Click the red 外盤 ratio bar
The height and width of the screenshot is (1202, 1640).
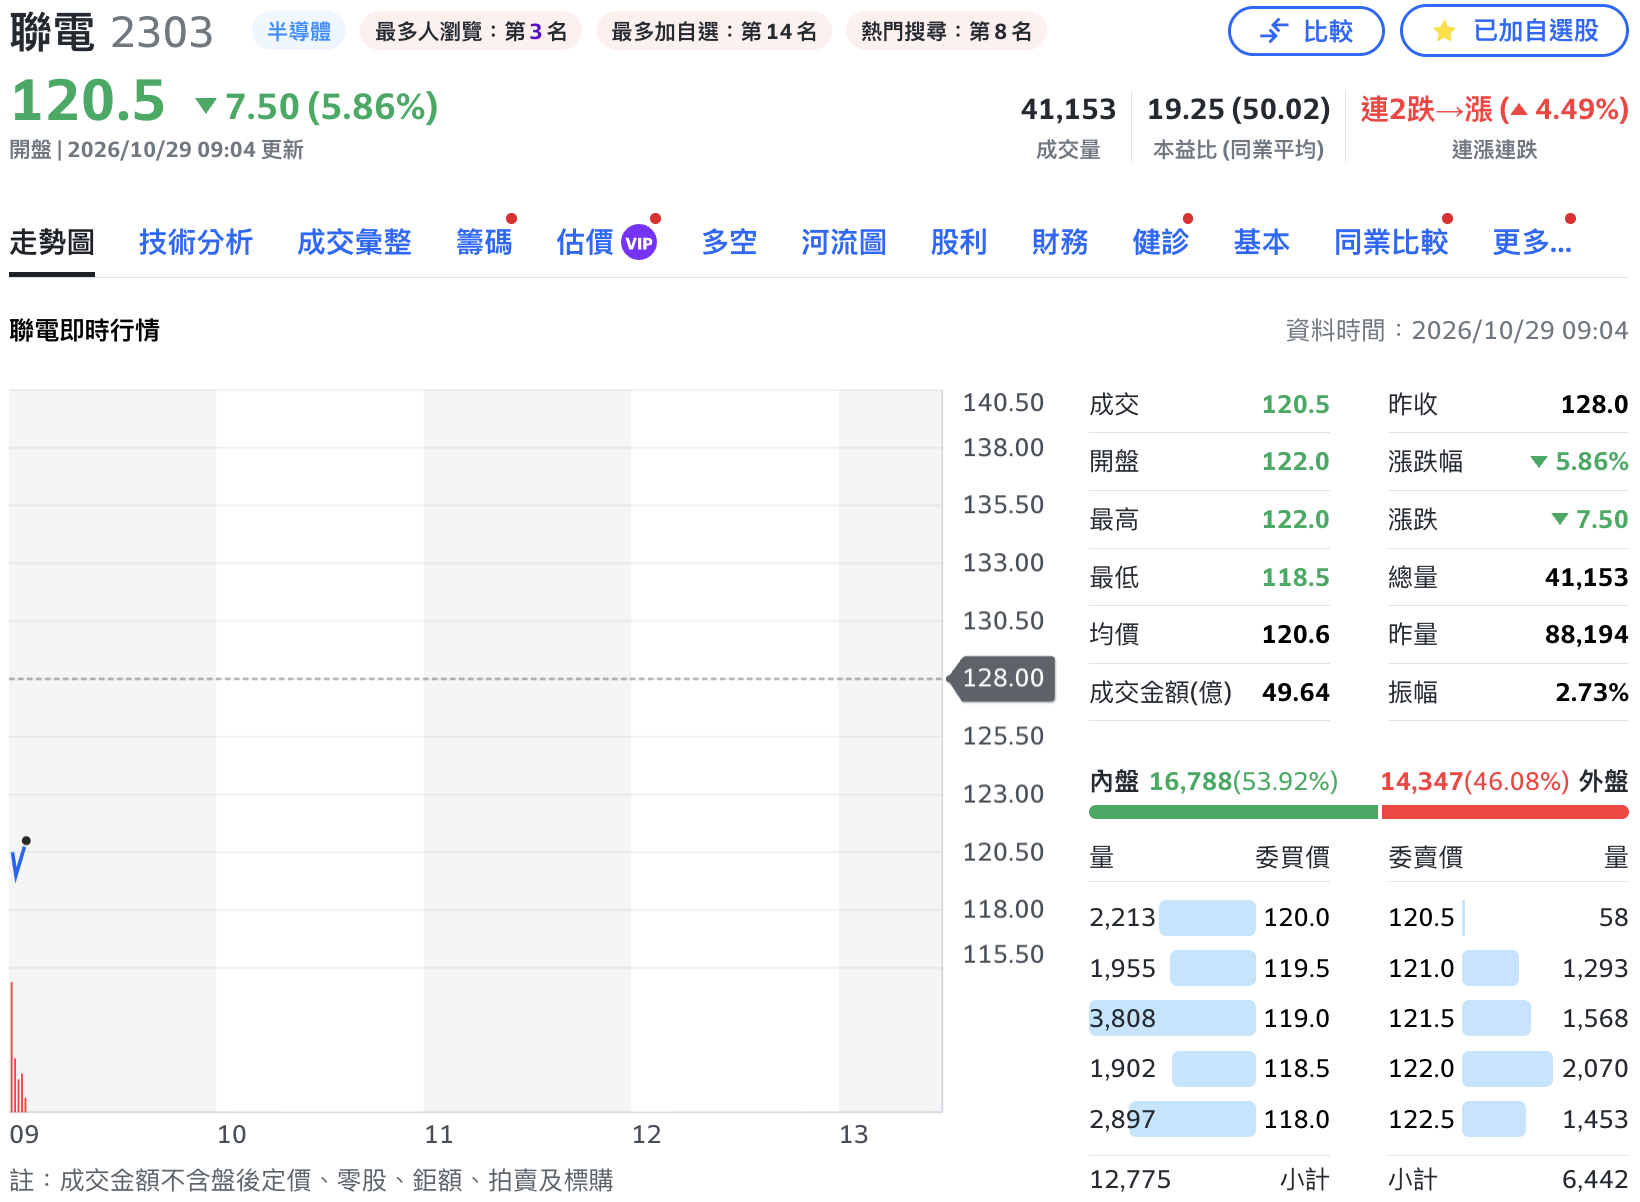(x=1505, y=812)
